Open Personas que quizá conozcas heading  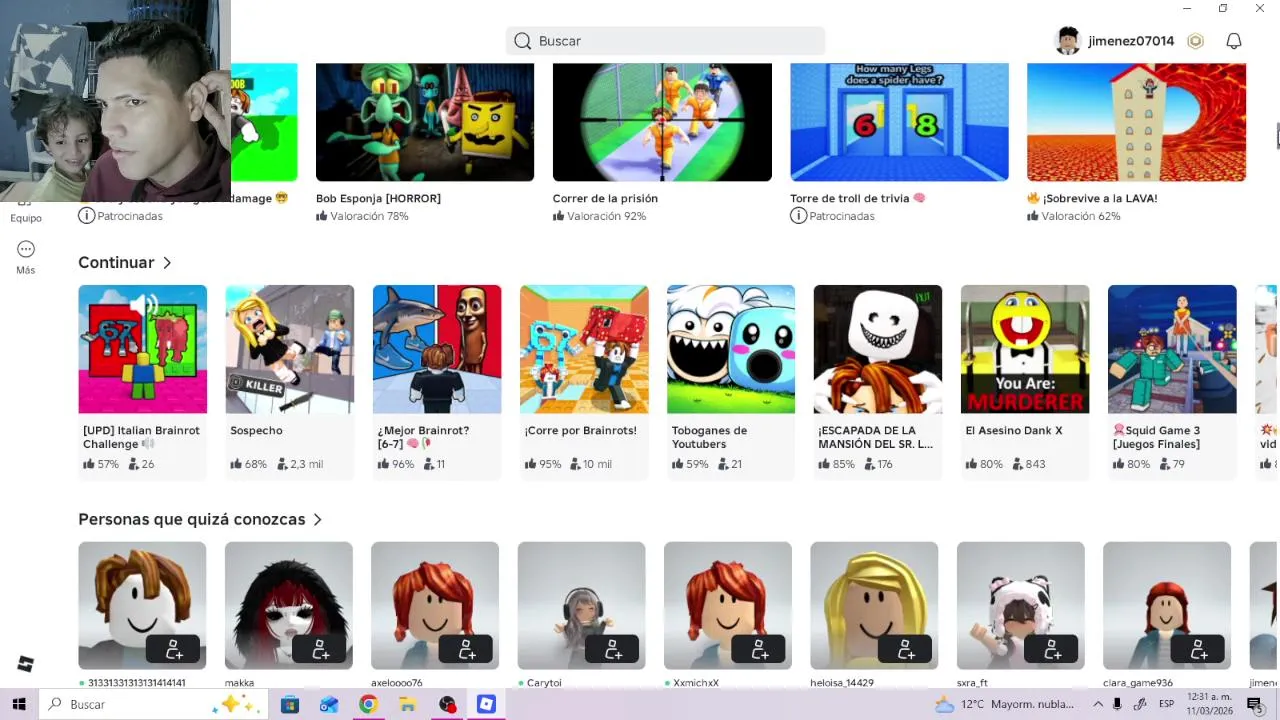[192, 519]
